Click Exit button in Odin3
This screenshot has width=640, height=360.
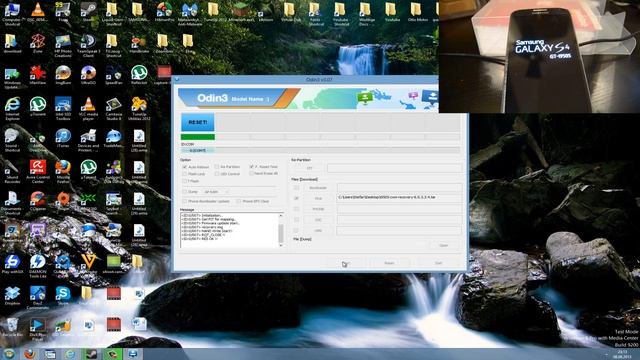438,263
